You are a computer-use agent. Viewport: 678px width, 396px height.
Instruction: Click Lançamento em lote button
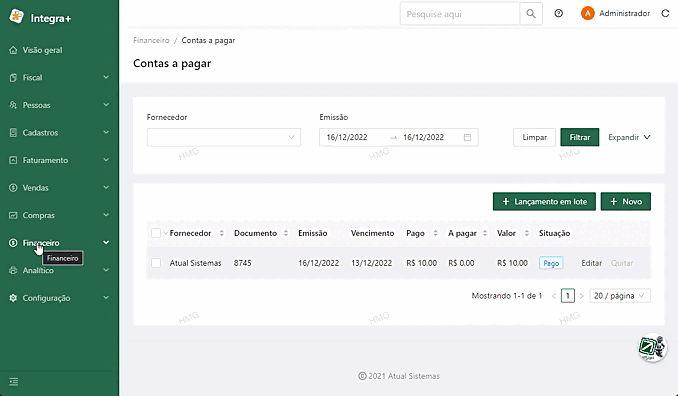pos(544,201)
